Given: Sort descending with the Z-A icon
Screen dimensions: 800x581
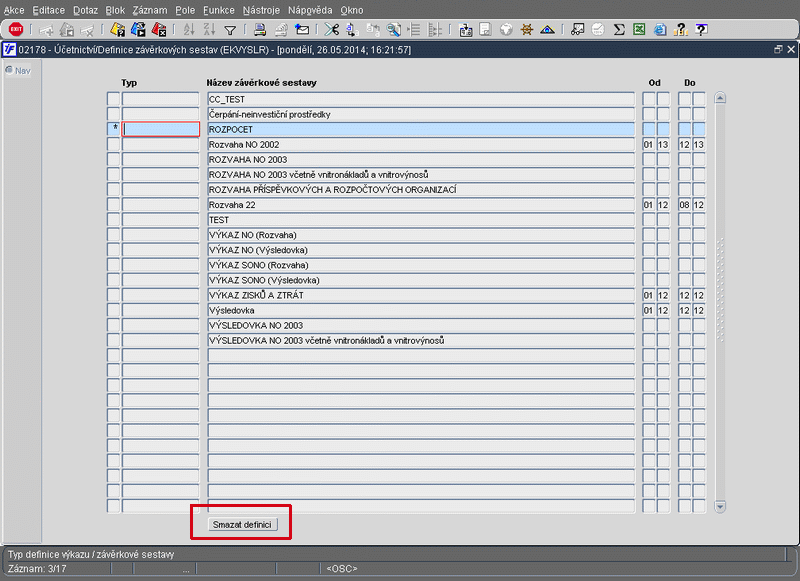Looking at the screenshot, I should [209, 30].
